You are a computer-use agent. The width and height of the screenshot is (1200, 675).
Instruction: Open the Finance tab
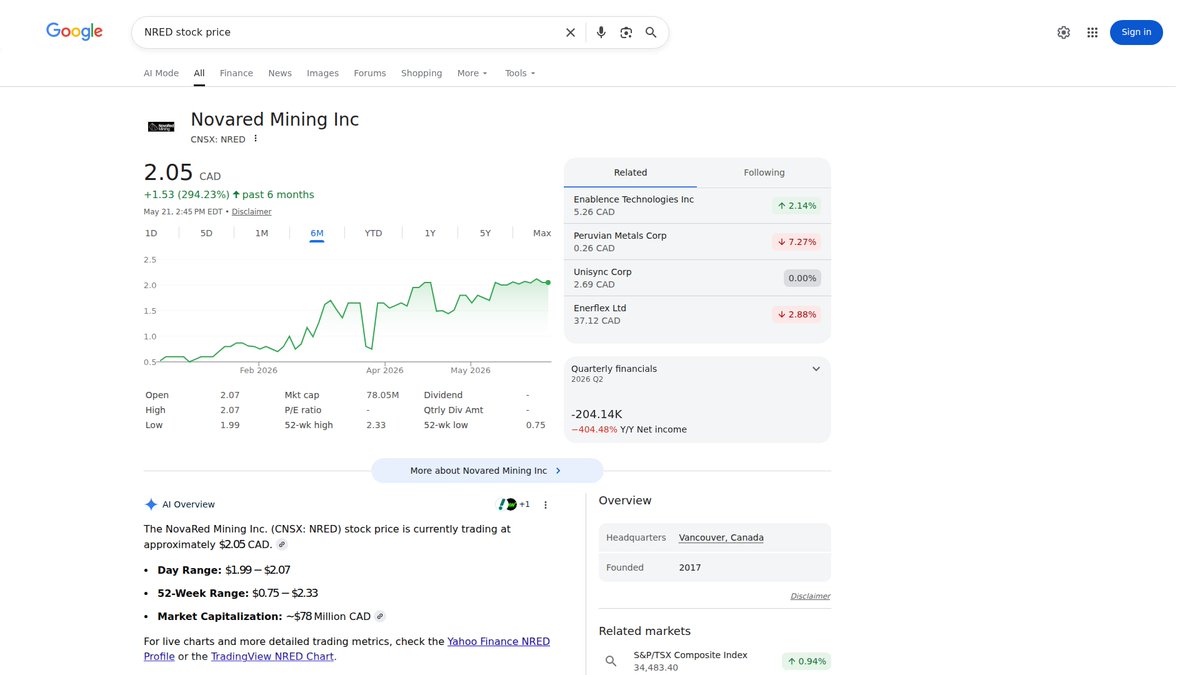pos(236,73)
